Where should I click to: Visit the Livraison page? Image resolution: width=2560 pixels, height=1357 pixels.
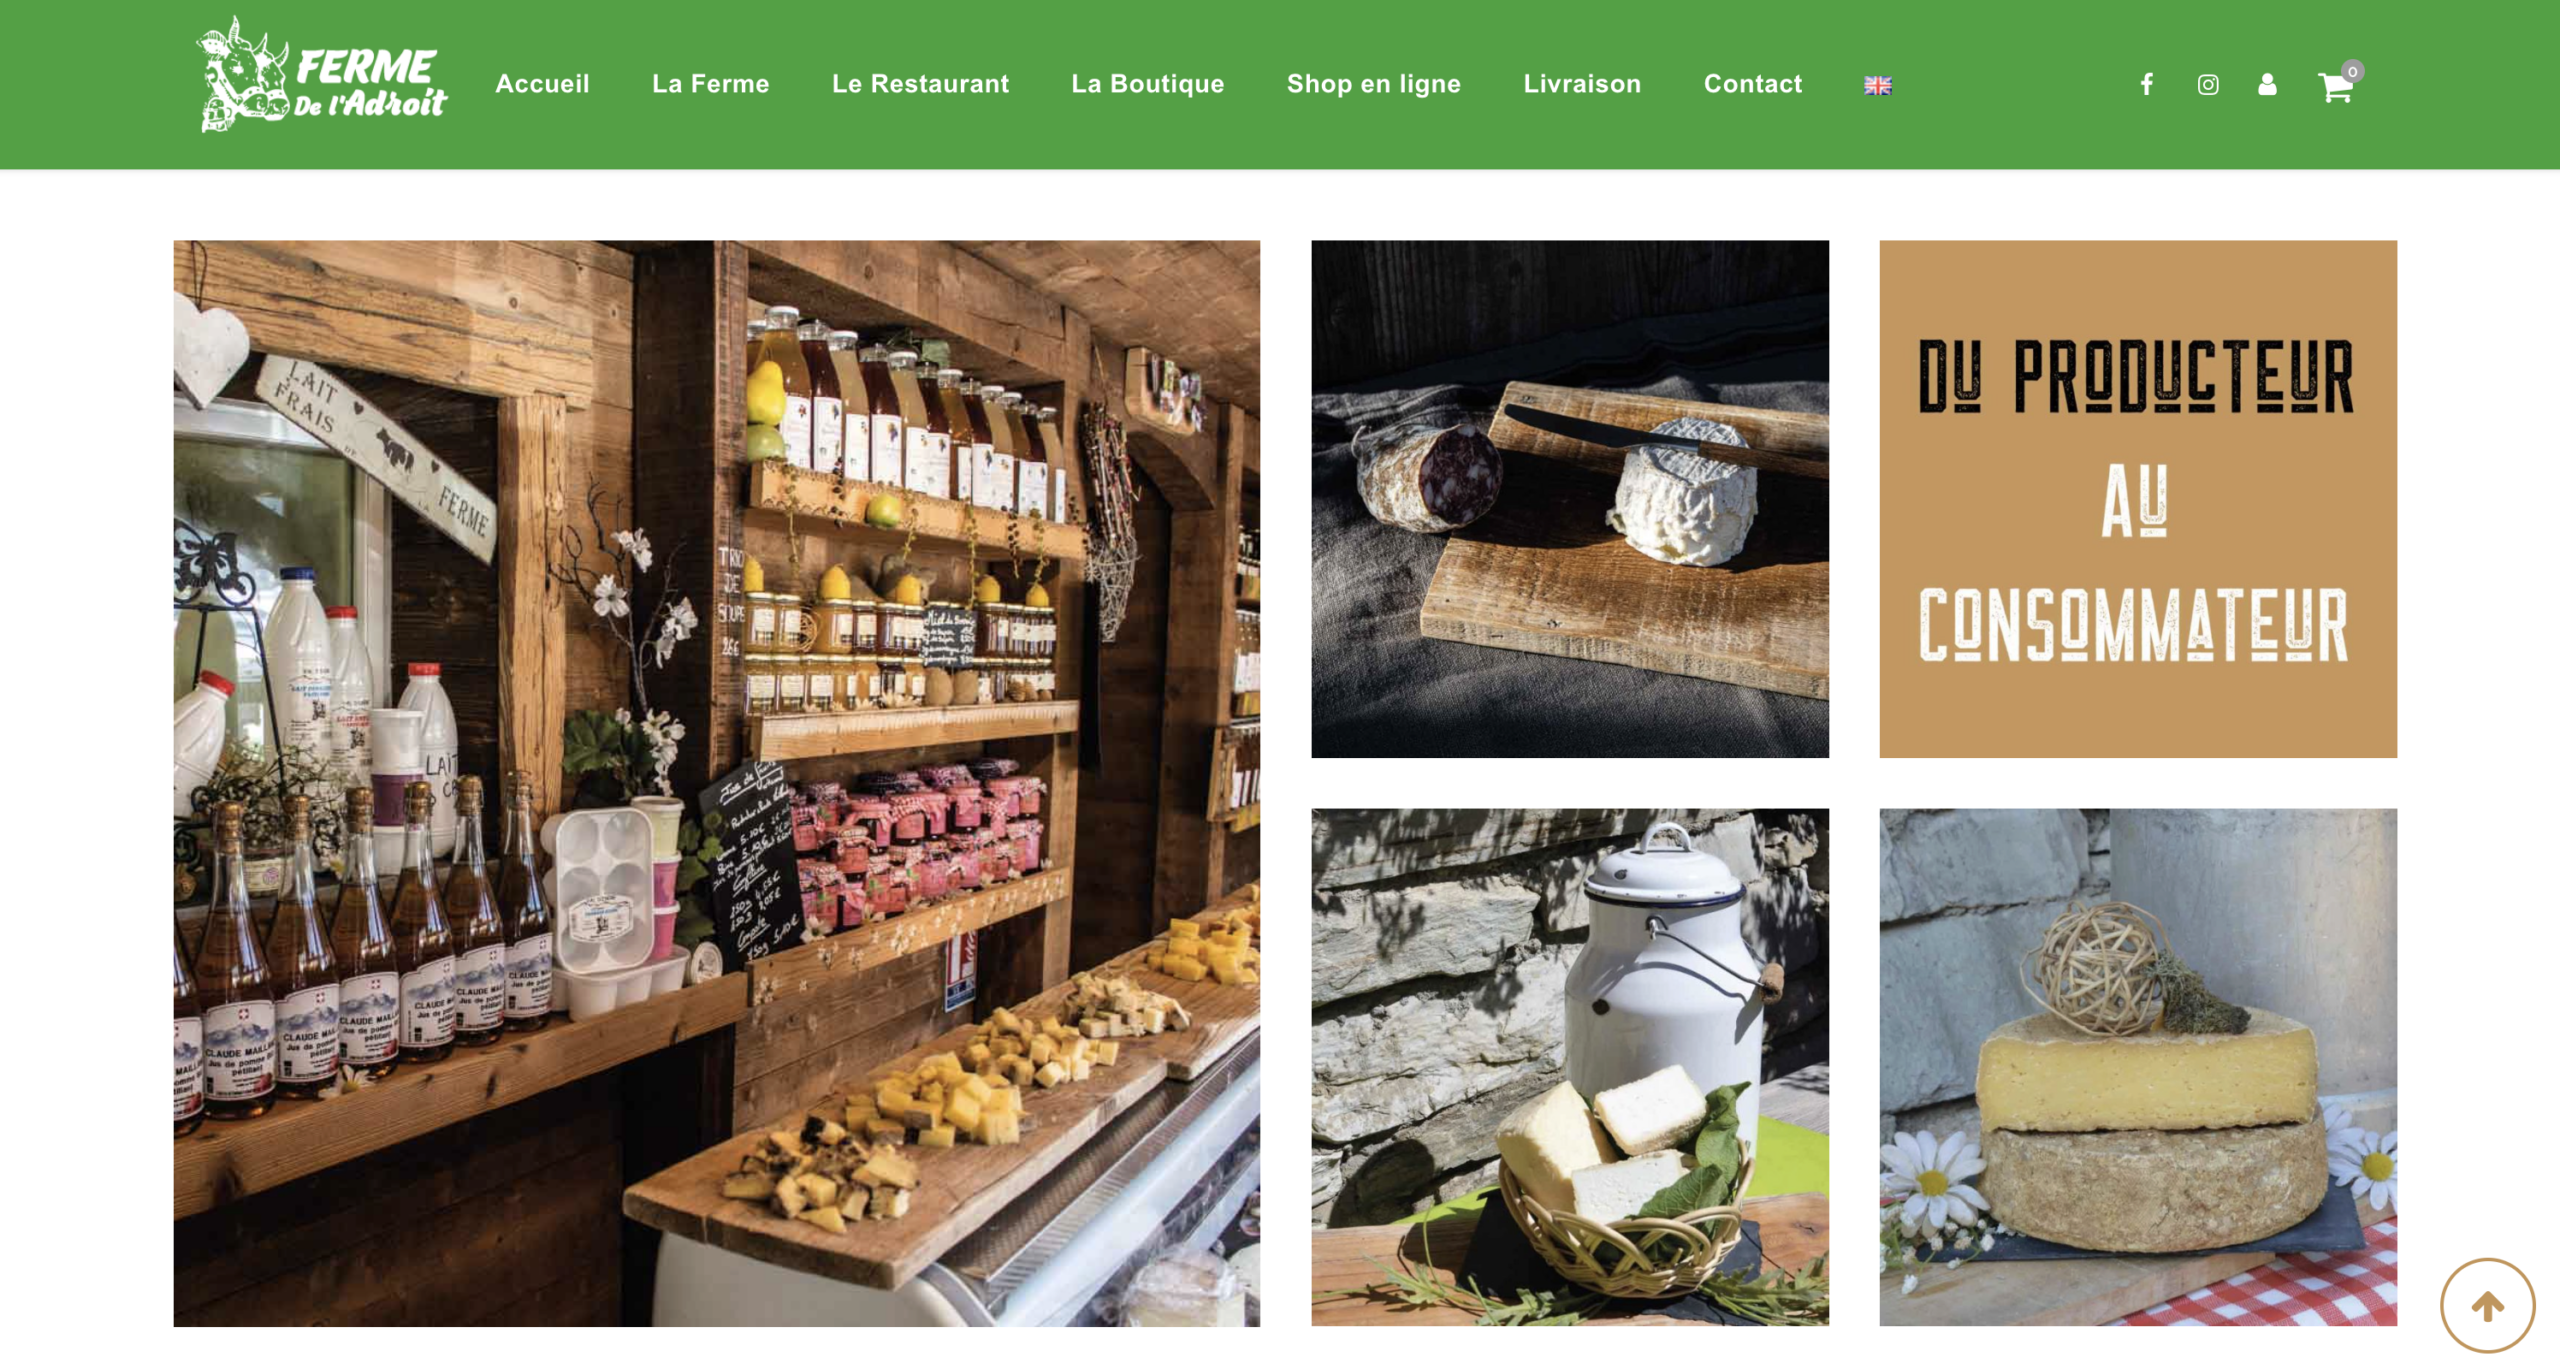click(x=1582, y=84)
